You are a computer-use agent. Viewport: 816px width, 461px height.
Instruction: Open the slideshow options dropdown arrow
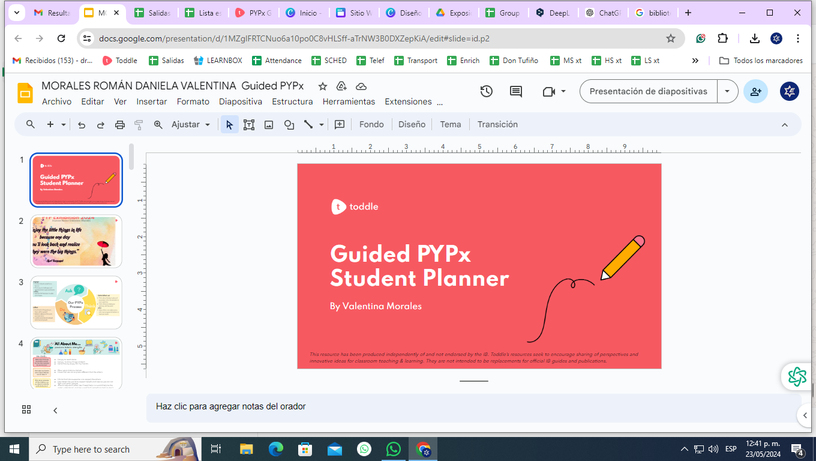(x=728, y=91)
